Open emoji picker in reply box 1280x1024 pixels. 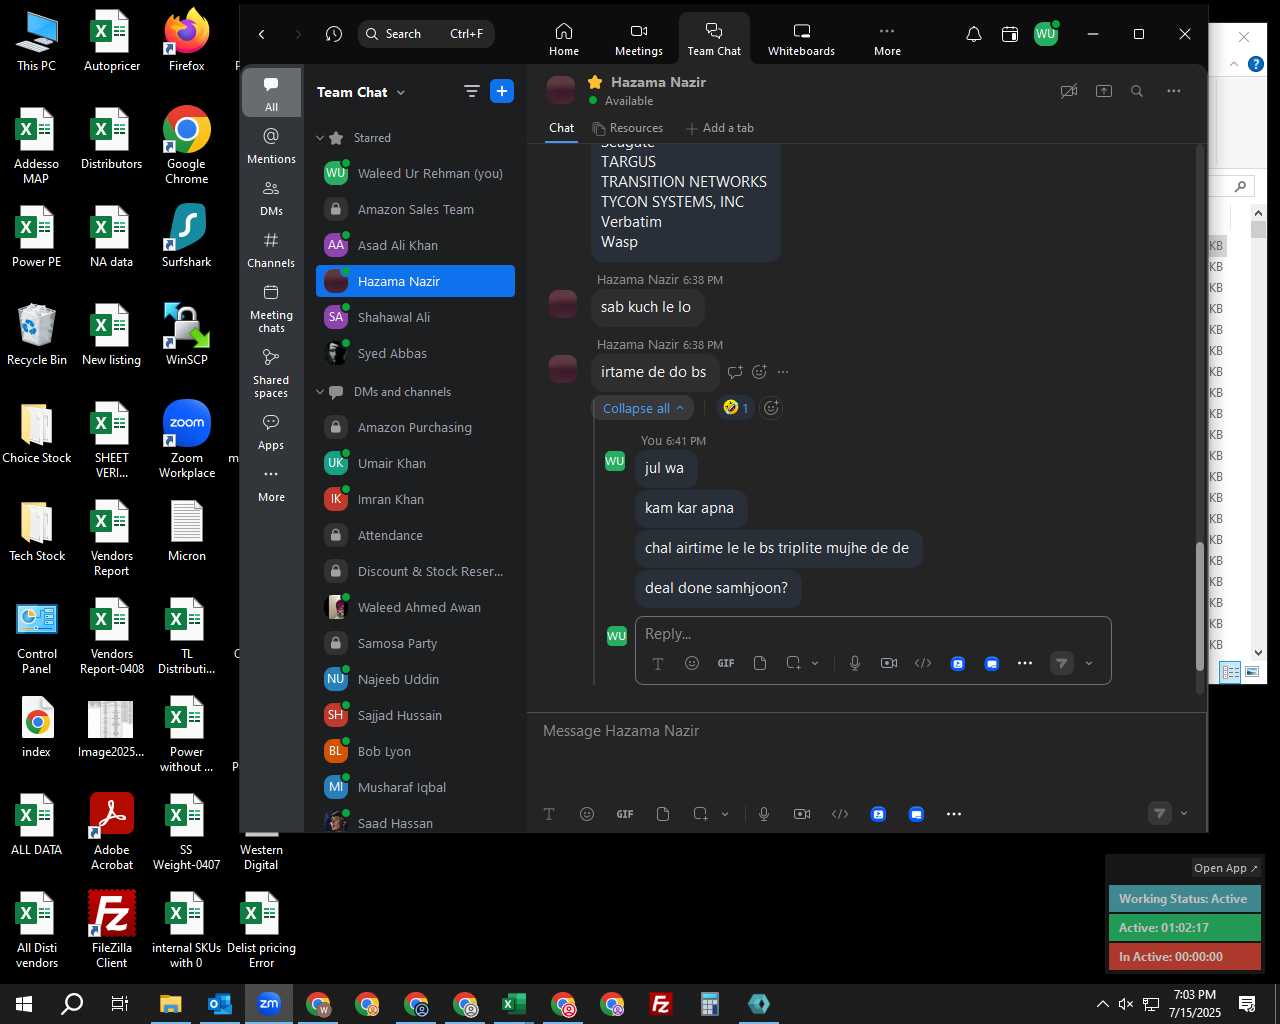coord(692,663)
